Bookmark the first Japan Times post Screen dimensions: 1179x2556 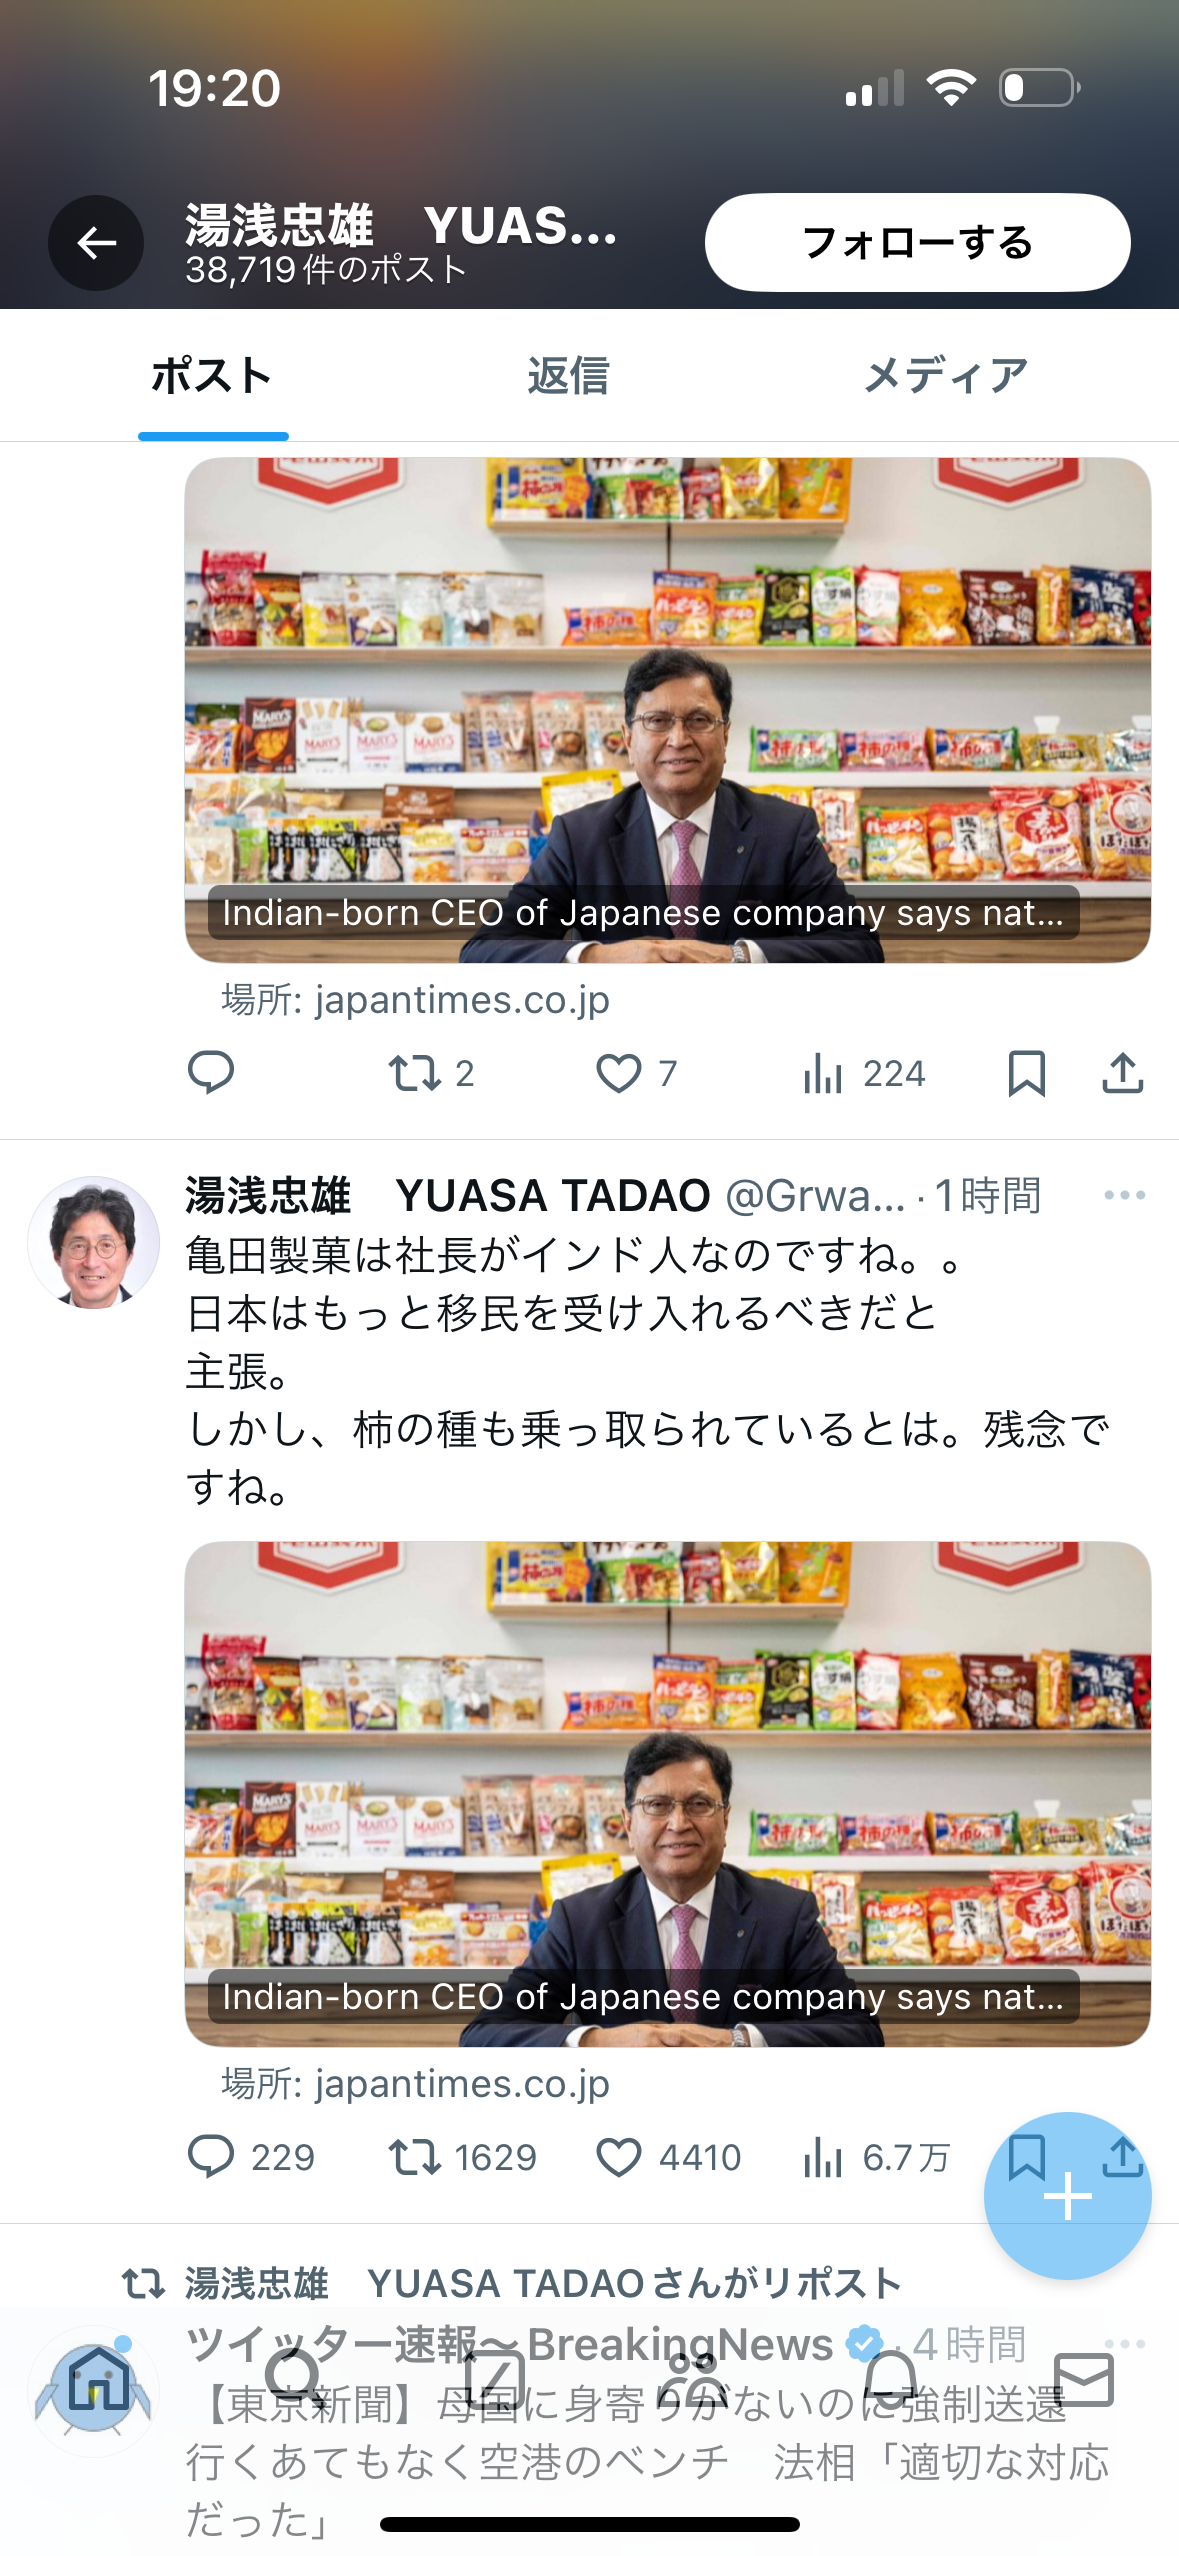coord(1026,1073)
